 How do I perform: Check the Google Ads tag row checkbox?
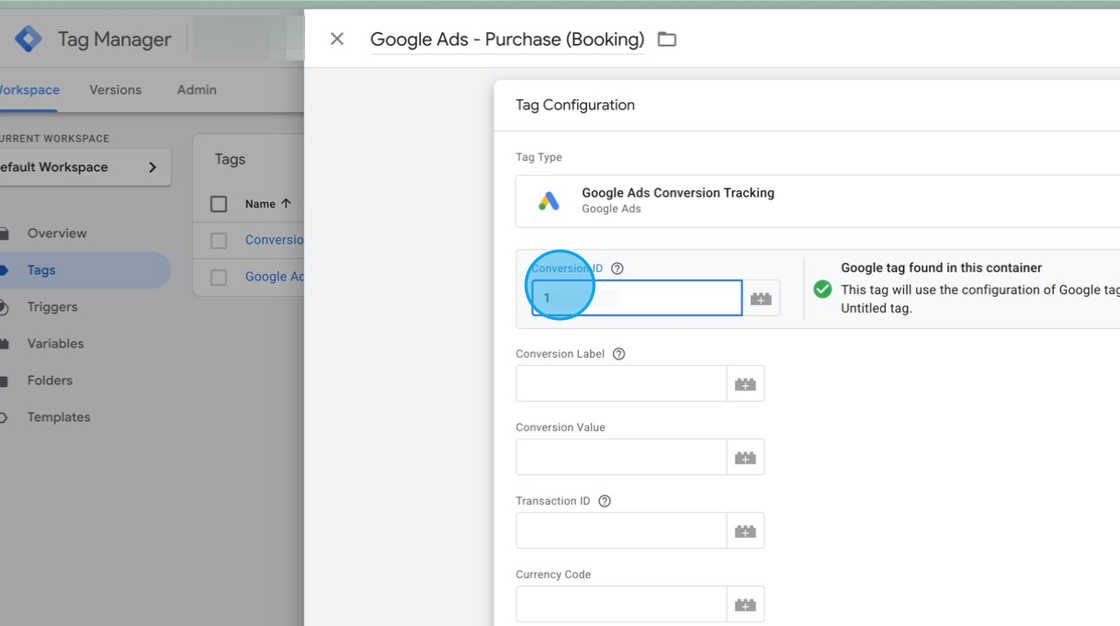[x=219, y=277]
